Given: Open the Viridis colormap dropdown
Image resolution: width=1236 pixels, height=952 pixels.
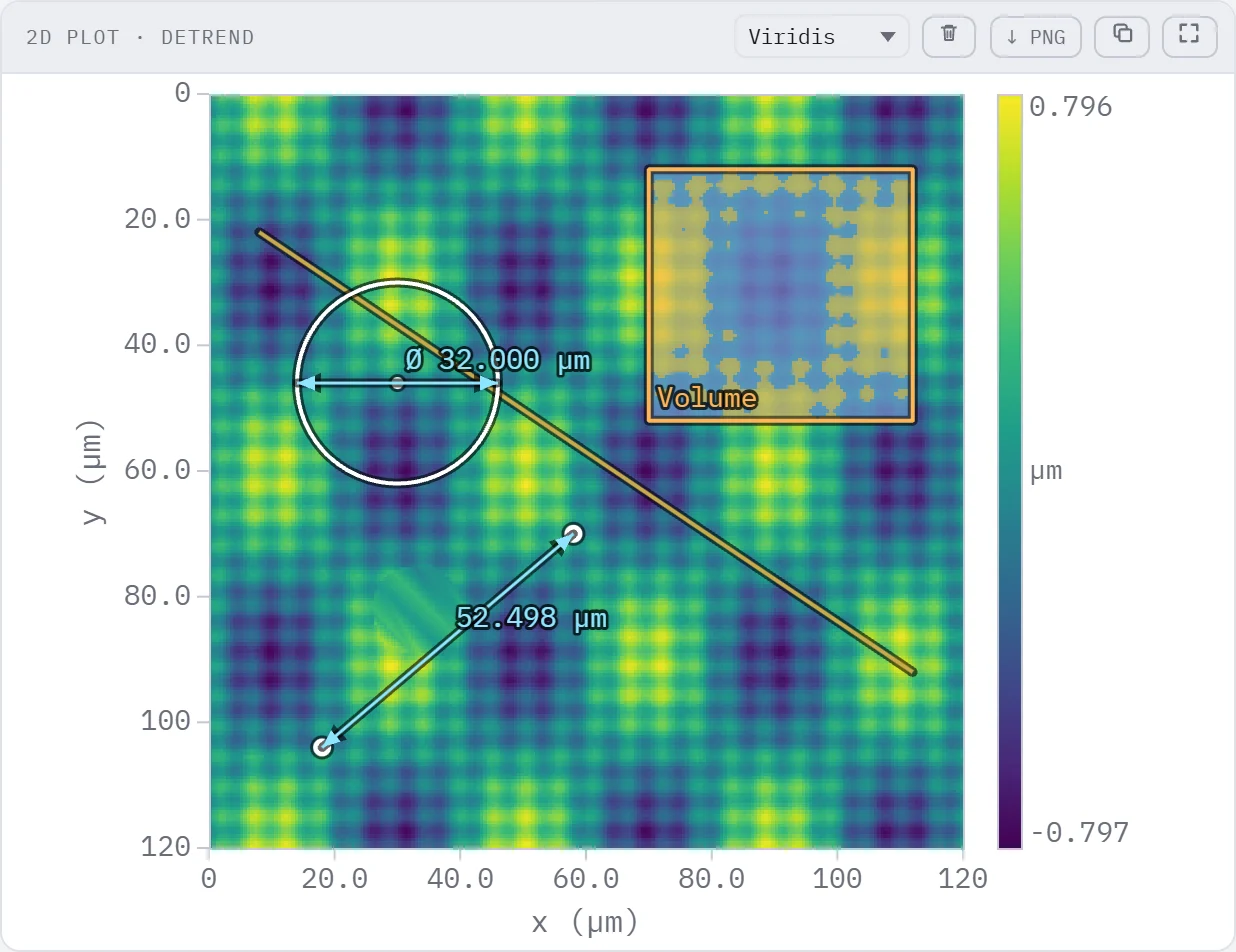Looking at the screenshot, I should 821,37.
